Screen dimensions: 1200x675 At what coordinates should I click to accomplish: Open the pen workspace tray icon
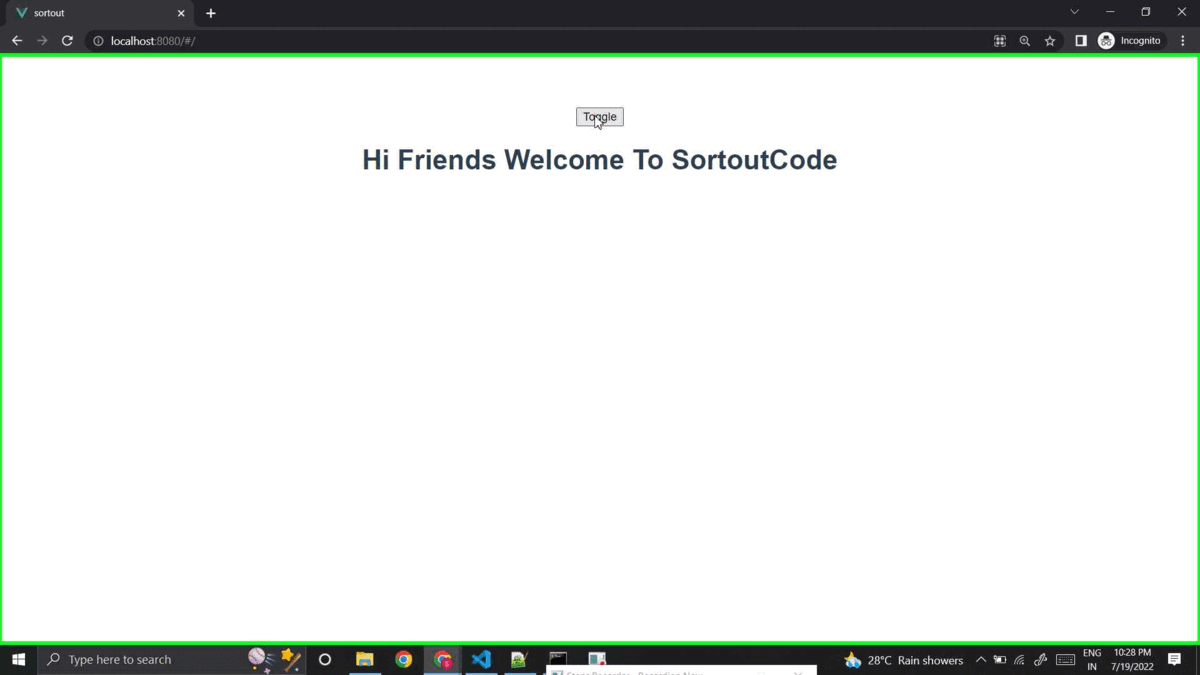tap(1041, 660)
